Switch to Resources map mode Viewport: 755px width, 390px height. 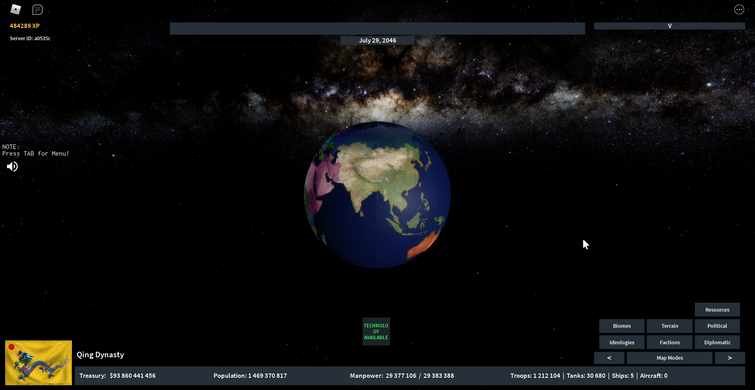click(x=717, y=310)
